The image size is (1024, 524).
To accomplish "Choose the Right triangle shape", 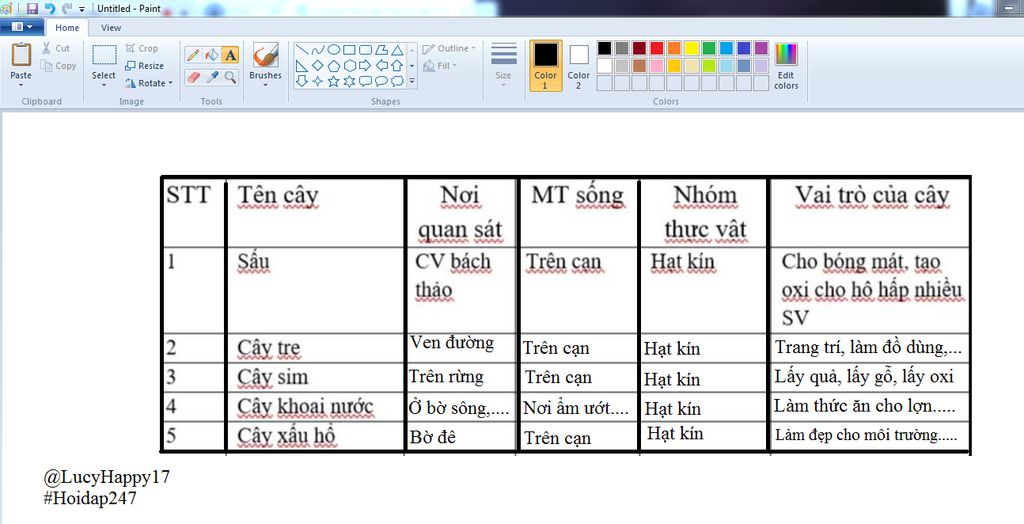I will pyautogui.click(x=302, y=65).
